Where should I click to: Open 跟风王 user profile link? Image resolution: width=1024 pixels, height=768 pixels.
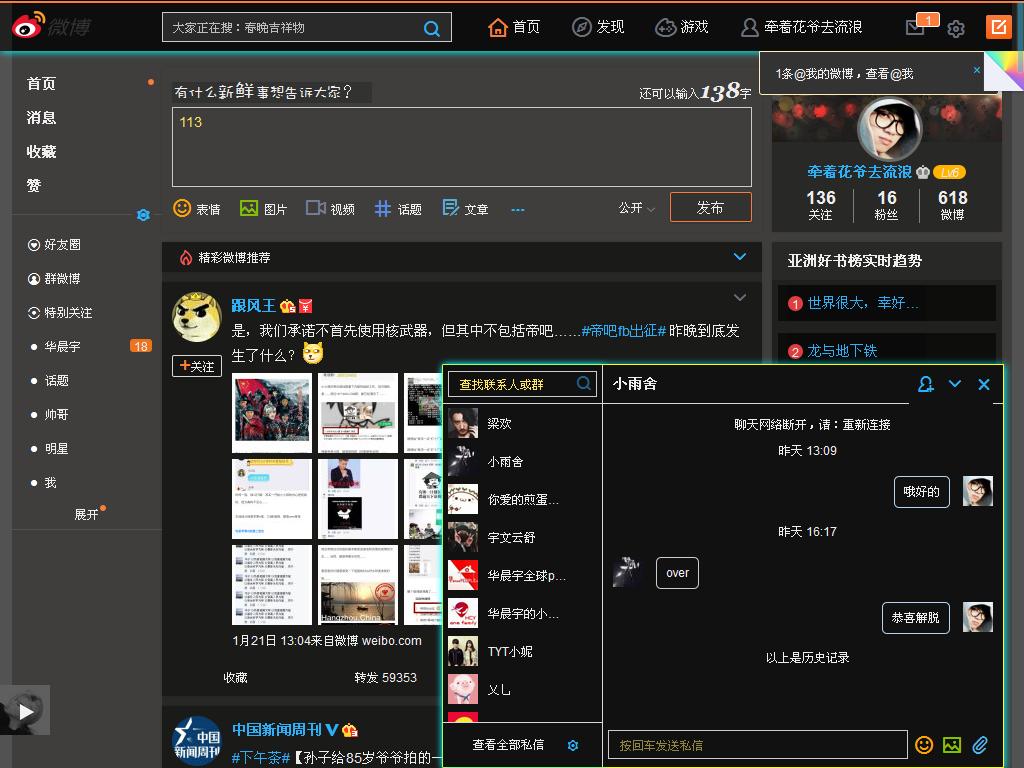(253, 306)
